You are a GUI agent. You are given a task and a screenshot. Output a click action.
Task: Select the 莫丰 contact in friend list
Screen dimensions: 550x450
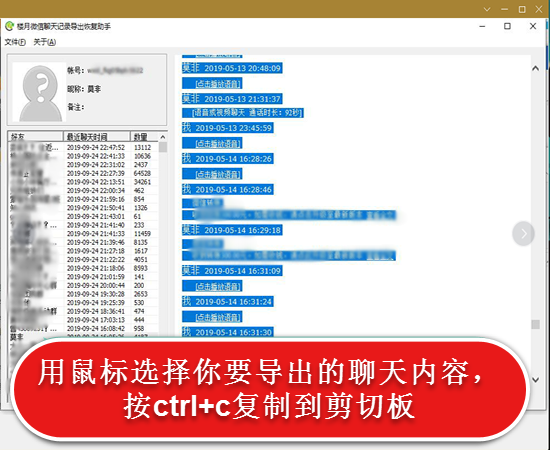(x=17, y=337)
